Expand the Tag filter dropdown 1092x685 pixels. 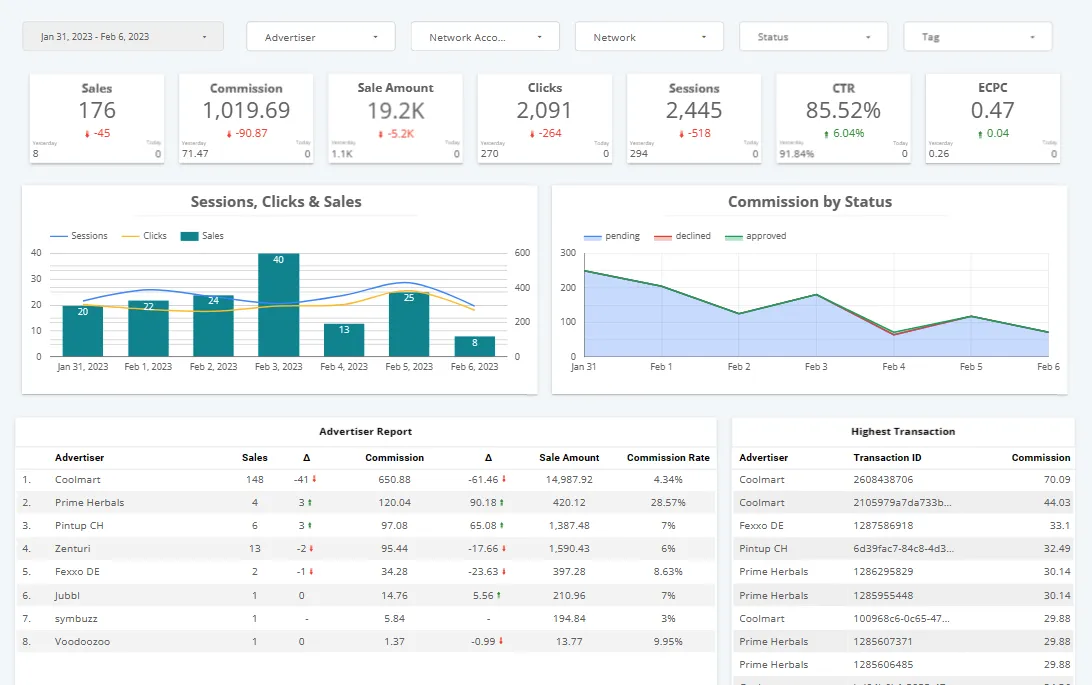click(977, 37)
